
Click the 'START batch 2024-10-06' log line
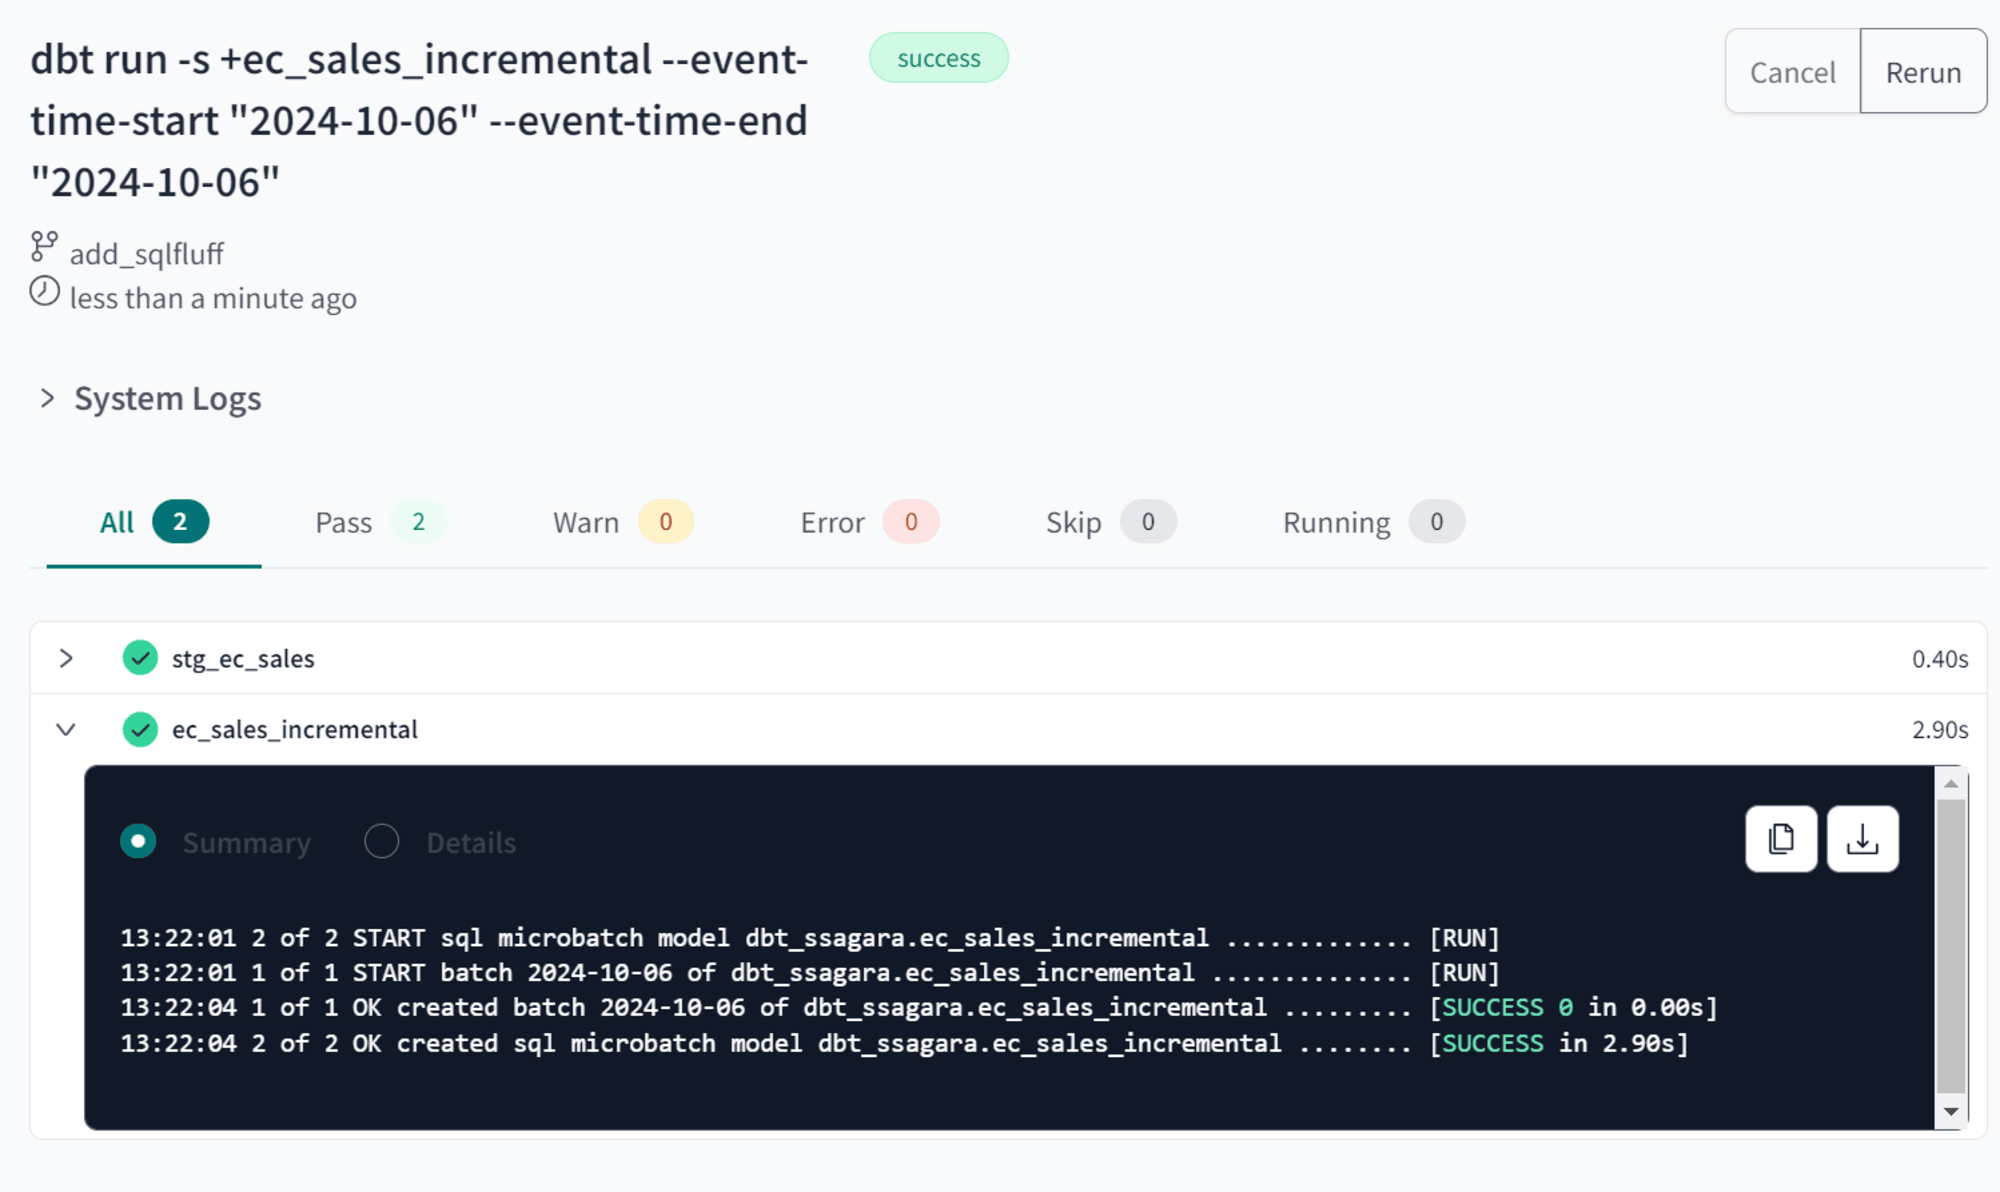(810, 972)
